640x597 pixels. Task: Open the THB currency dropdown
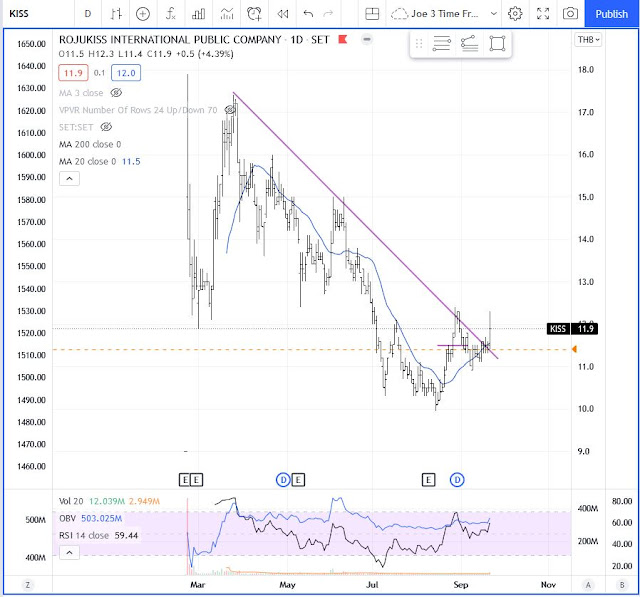(589, 40)
